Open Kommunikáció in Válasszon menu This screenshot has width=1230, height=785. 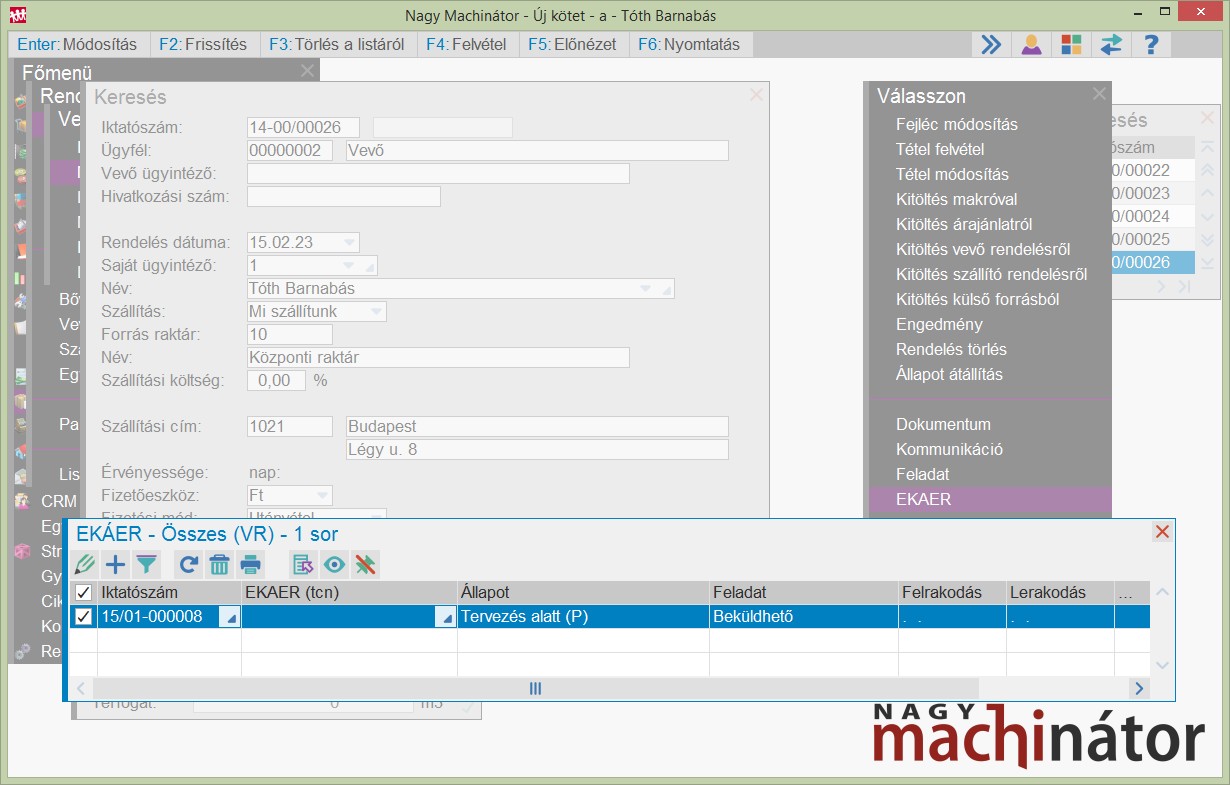coord(949,449)
